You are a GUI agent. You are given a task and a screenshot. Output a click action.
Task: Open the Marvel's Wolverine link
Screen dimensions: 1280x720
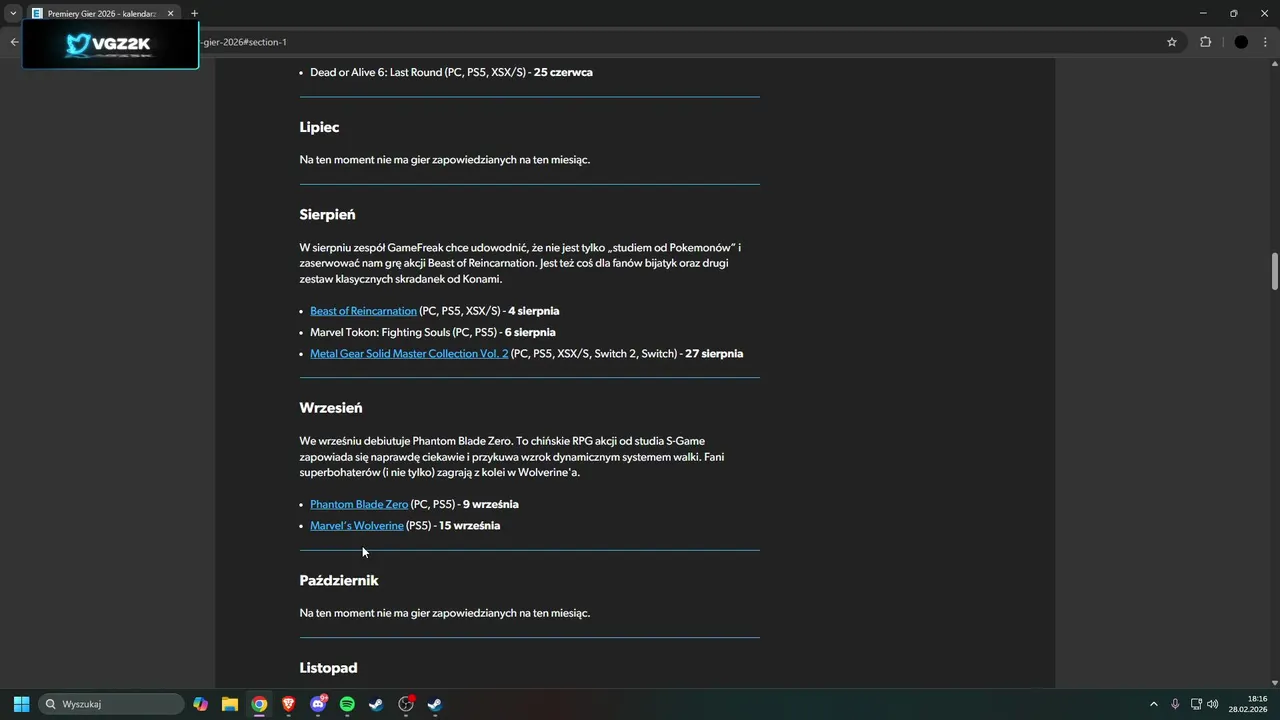357,526
